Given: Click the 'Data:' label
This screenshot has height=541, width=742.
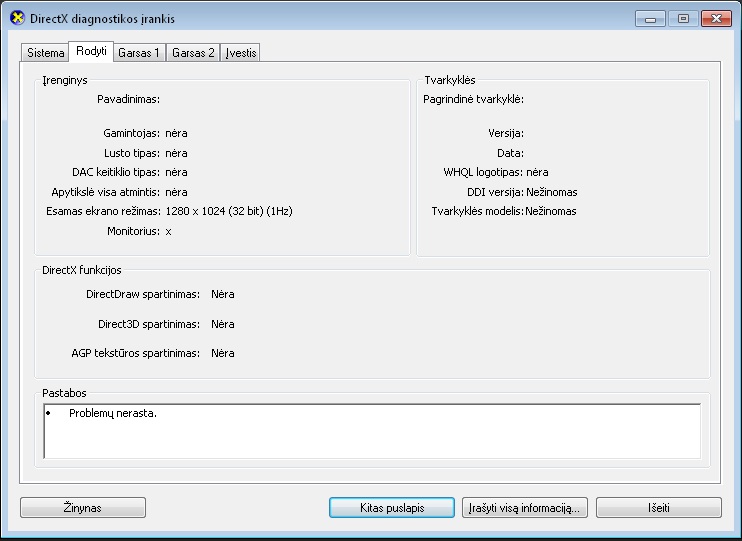Looking at the screenshot, I should point(510,153).
